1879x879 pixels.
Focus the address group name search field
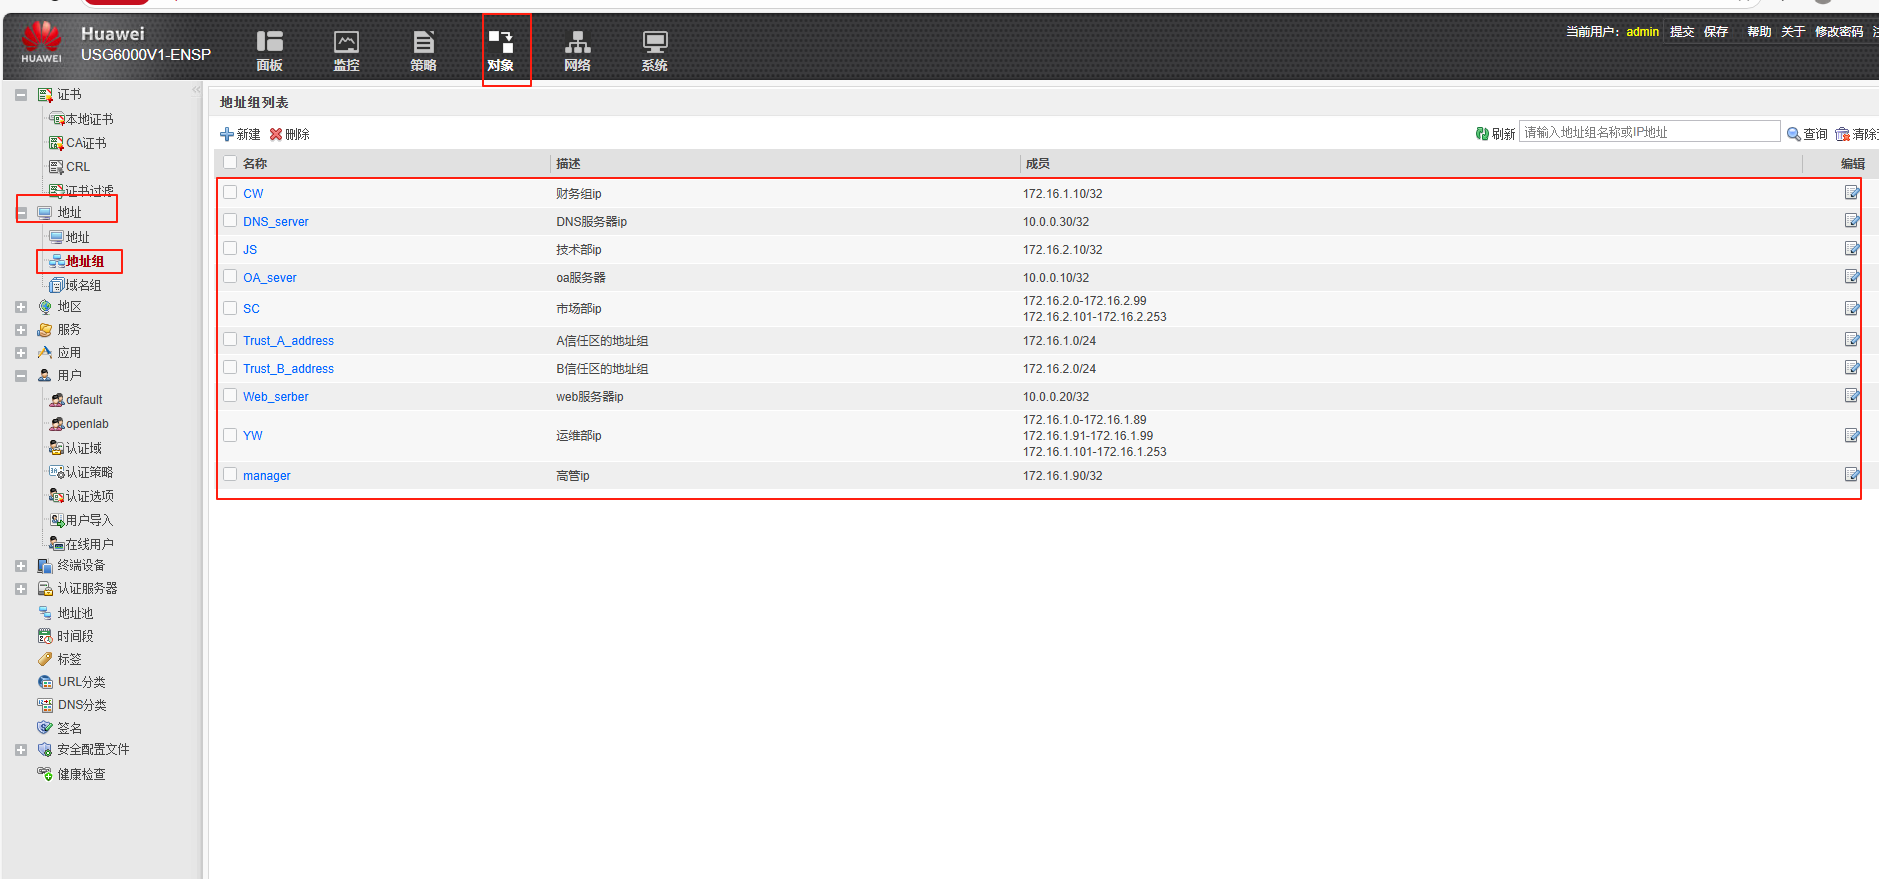click(1650, 132)
